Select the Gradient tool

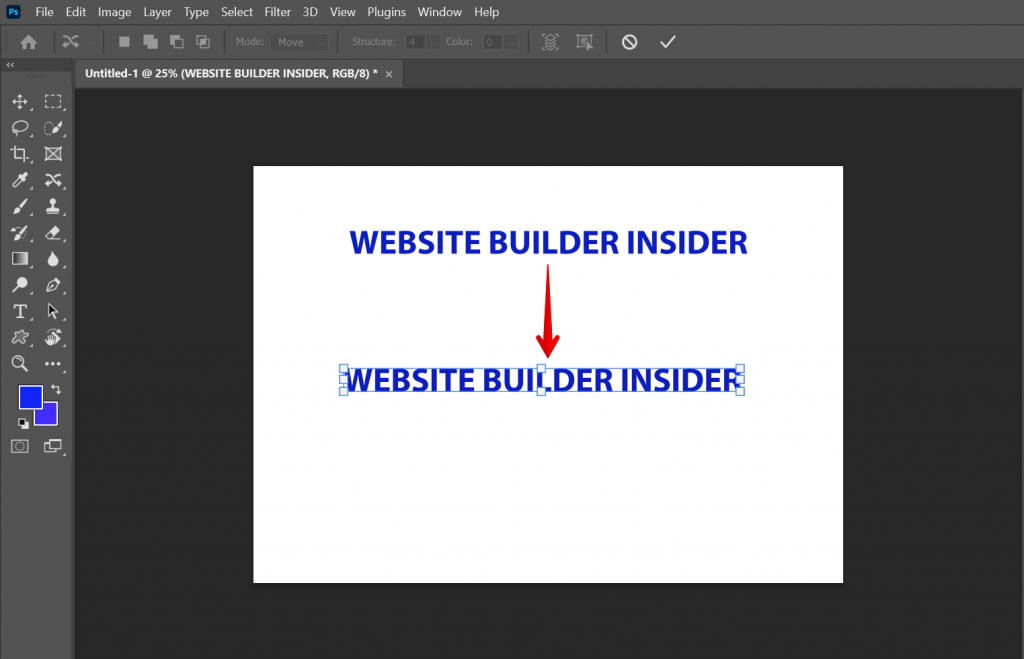point(20,259)
